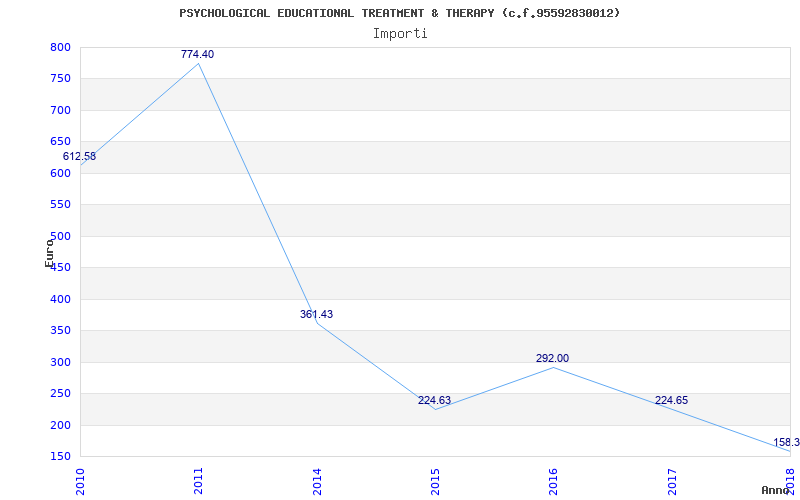Click the 800 y-axis tick label

[x=60, y=47]
